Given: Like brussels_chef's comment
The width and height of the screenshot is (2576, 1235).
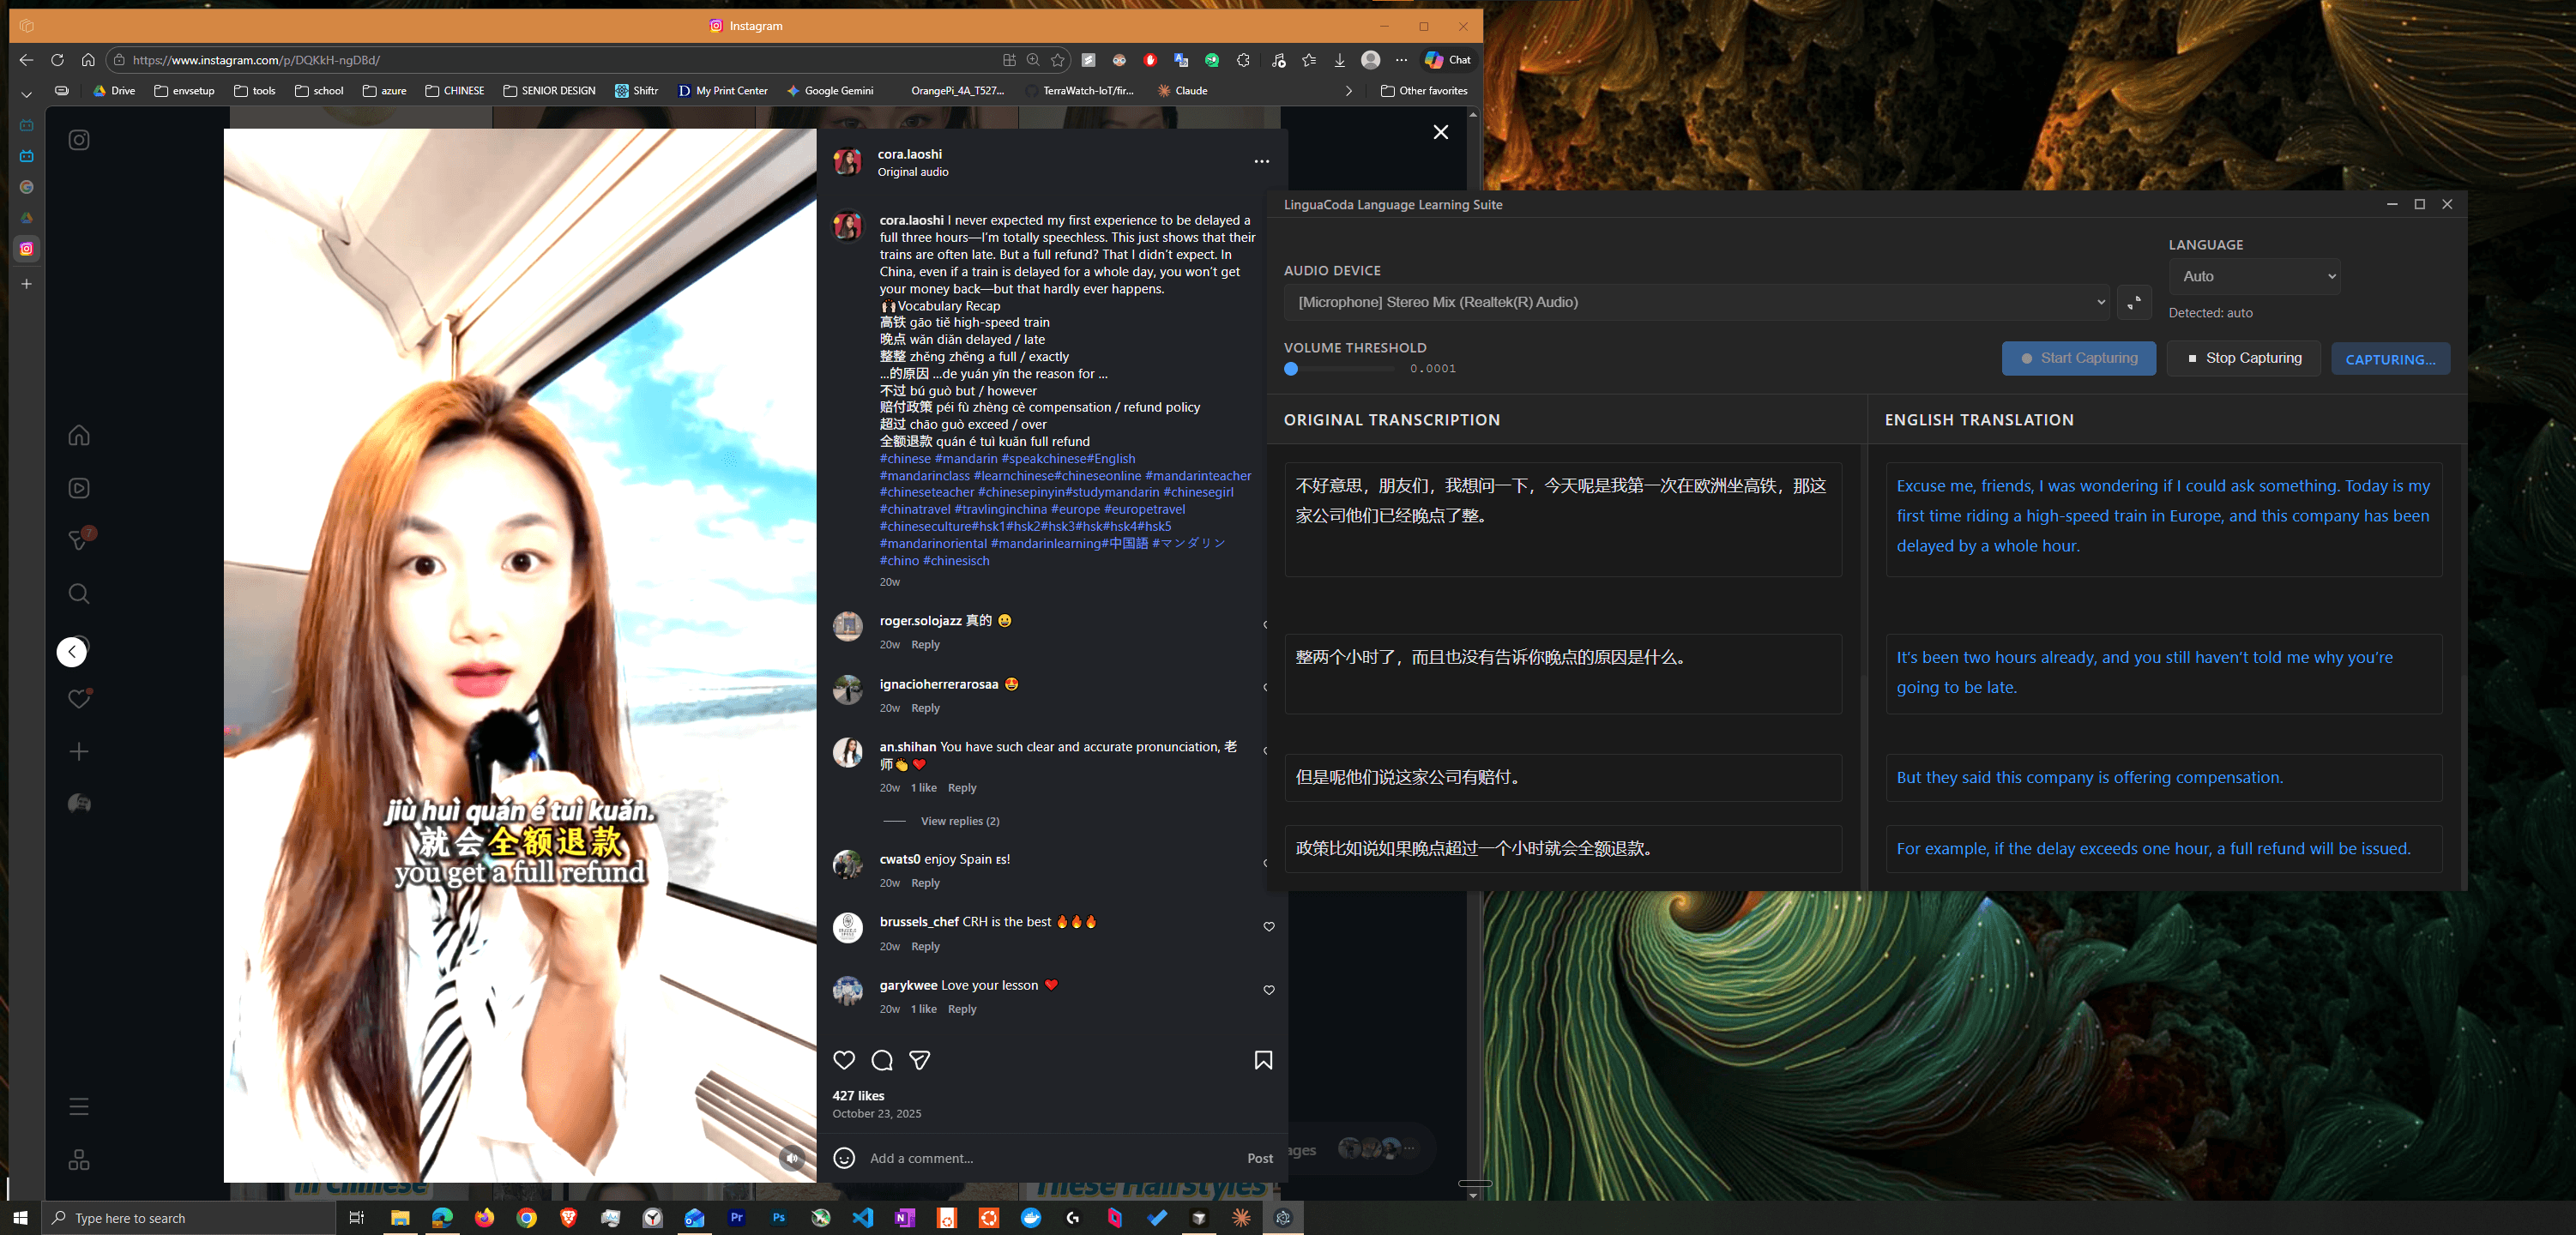Looking at the screenshot, I should point(1268,927).
